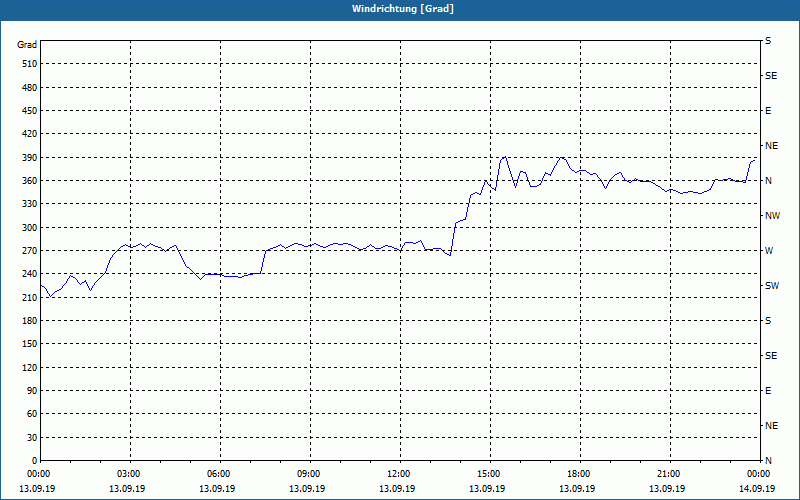Select the 390 y-axis value
This screenshot has width=800, height=500.
coord(30,158)
